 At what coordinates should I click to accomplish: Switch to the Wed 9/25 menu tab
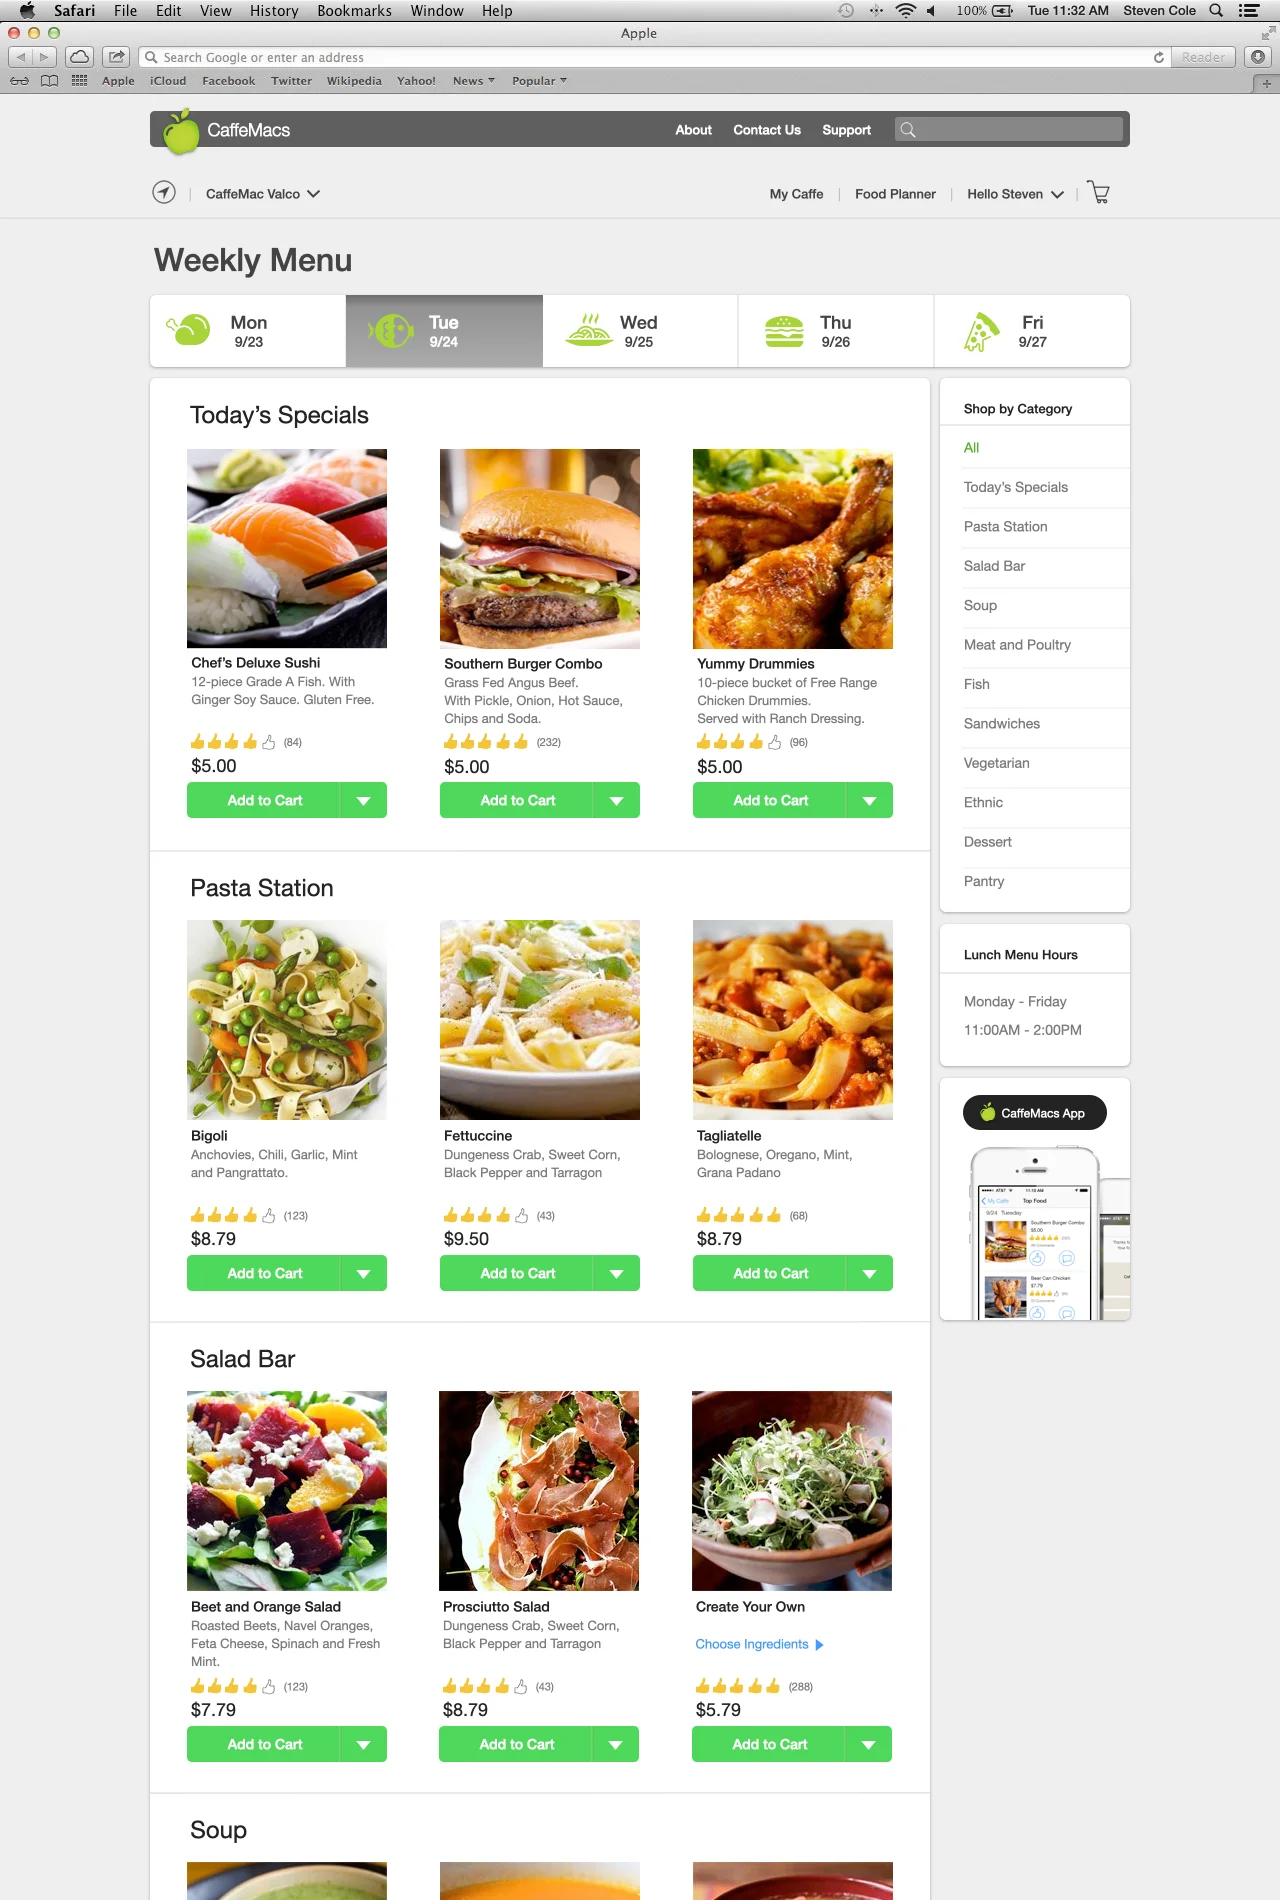click(x=640, y=331)
